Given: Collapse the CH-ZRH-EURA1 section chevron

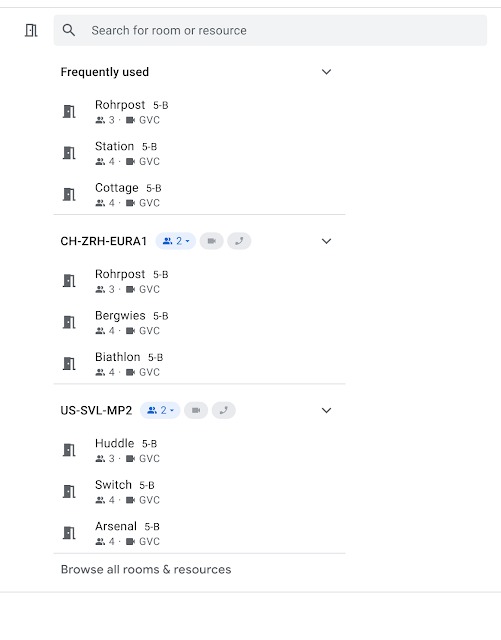Looking at the screenshot, I should (326, 241).
